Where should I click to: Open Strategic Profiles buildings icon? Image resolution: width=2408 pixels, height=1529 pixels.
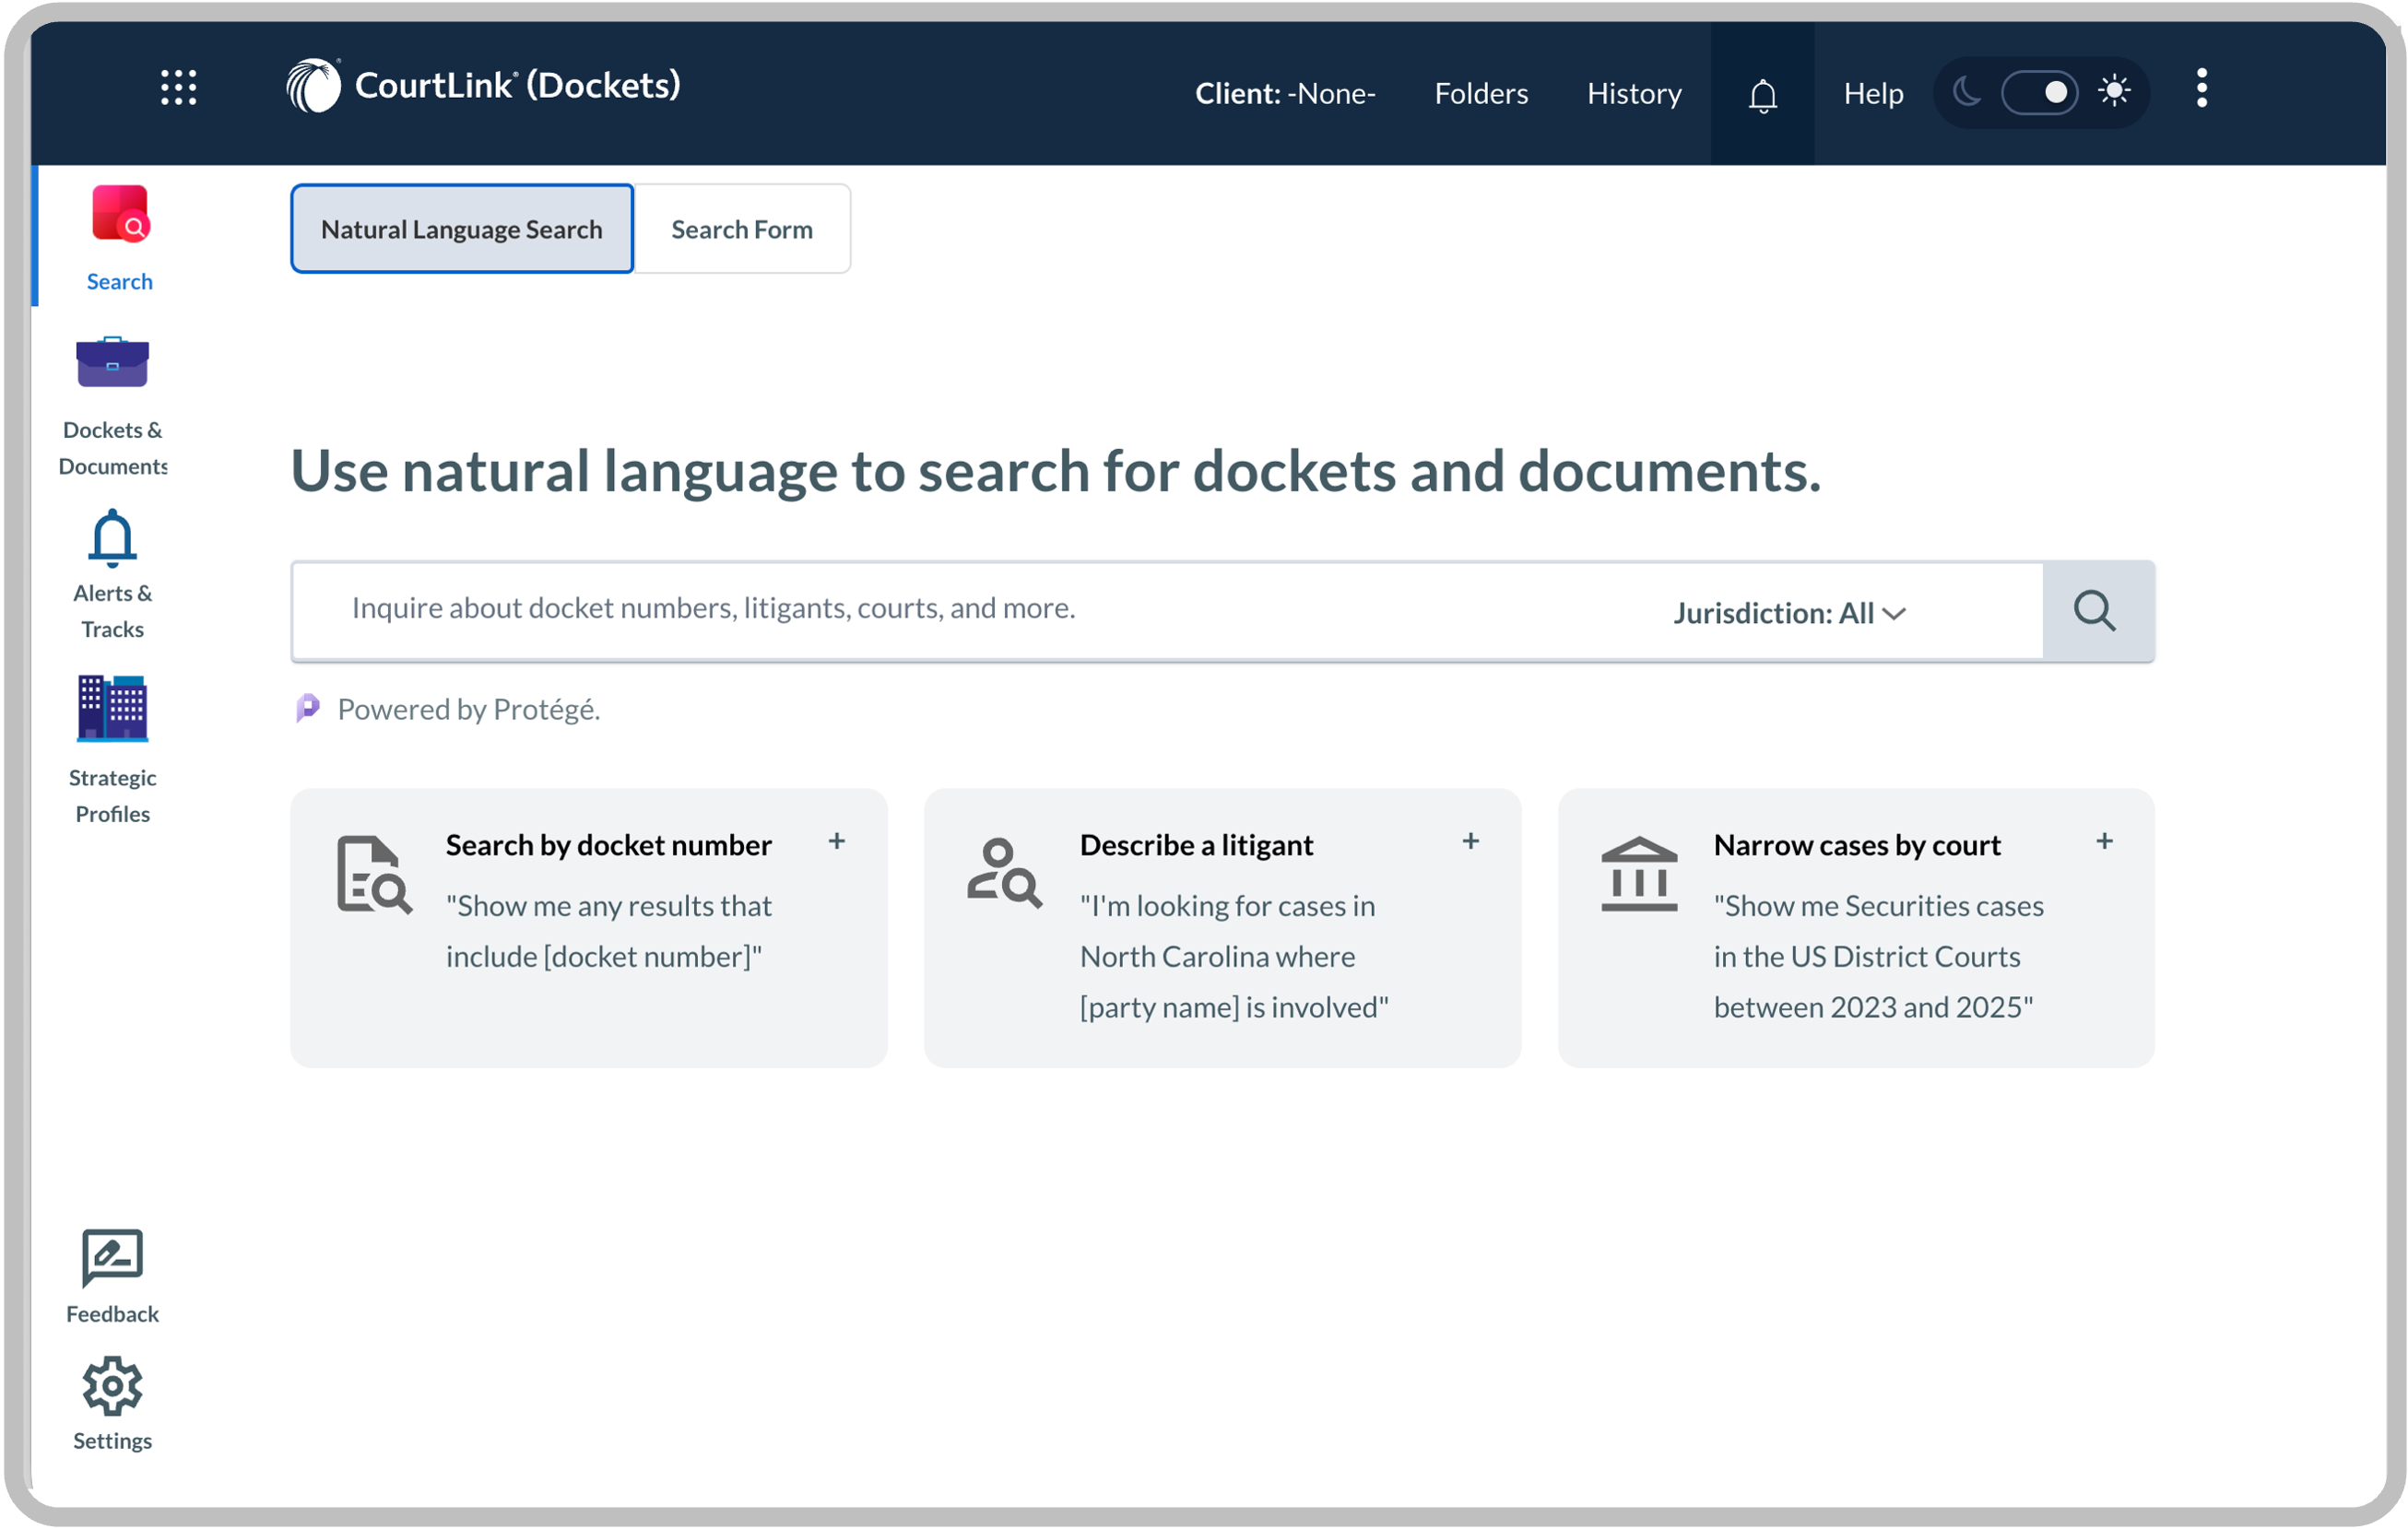[112, 709]
